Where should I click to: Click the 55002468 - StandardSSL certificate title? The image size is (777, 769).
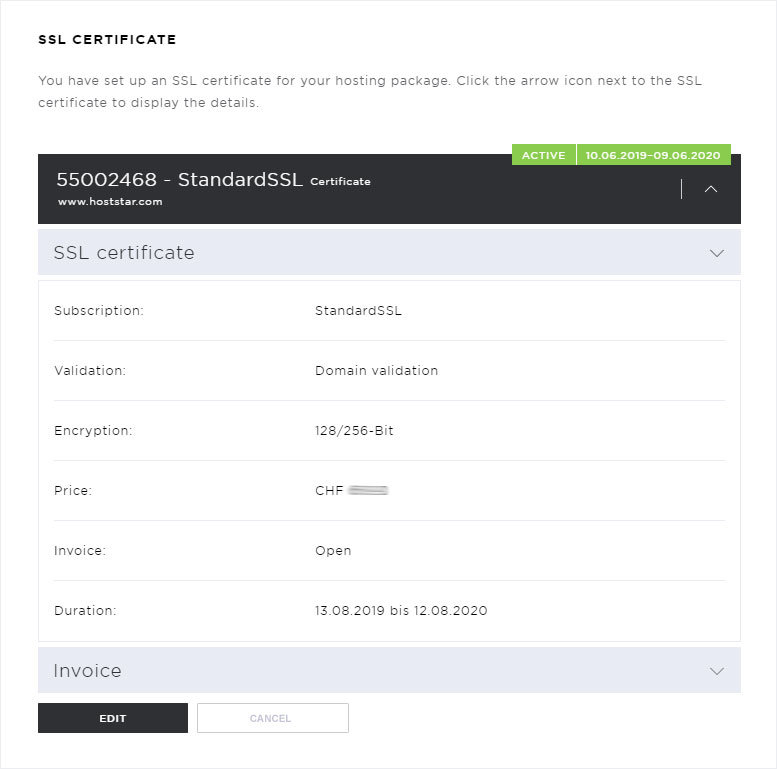(x=179, y=179)
